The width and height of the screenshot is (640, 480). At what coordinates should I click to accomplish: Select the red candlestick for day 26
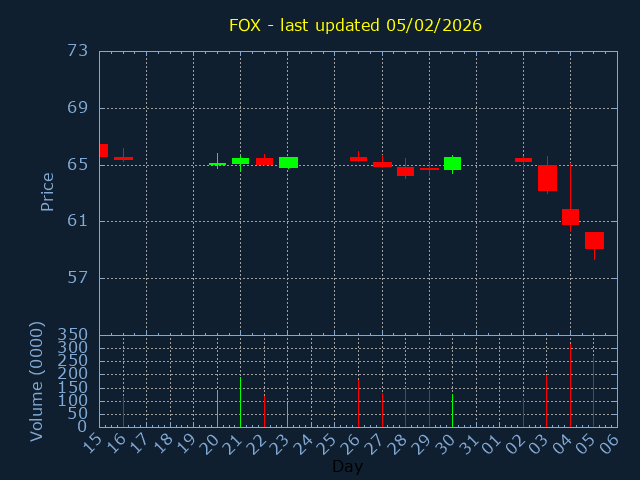click(x=358, y=159)
